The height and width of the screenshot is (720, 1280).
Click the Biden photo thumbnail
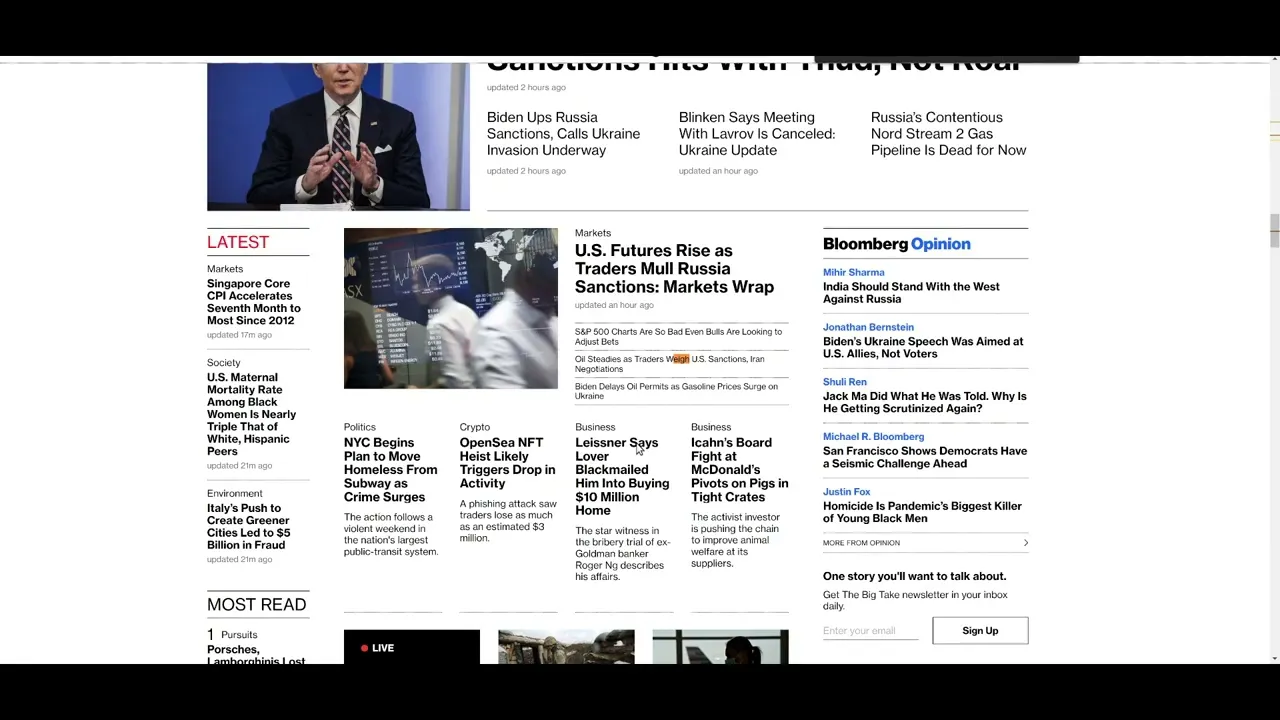click(x=338, y=137)
